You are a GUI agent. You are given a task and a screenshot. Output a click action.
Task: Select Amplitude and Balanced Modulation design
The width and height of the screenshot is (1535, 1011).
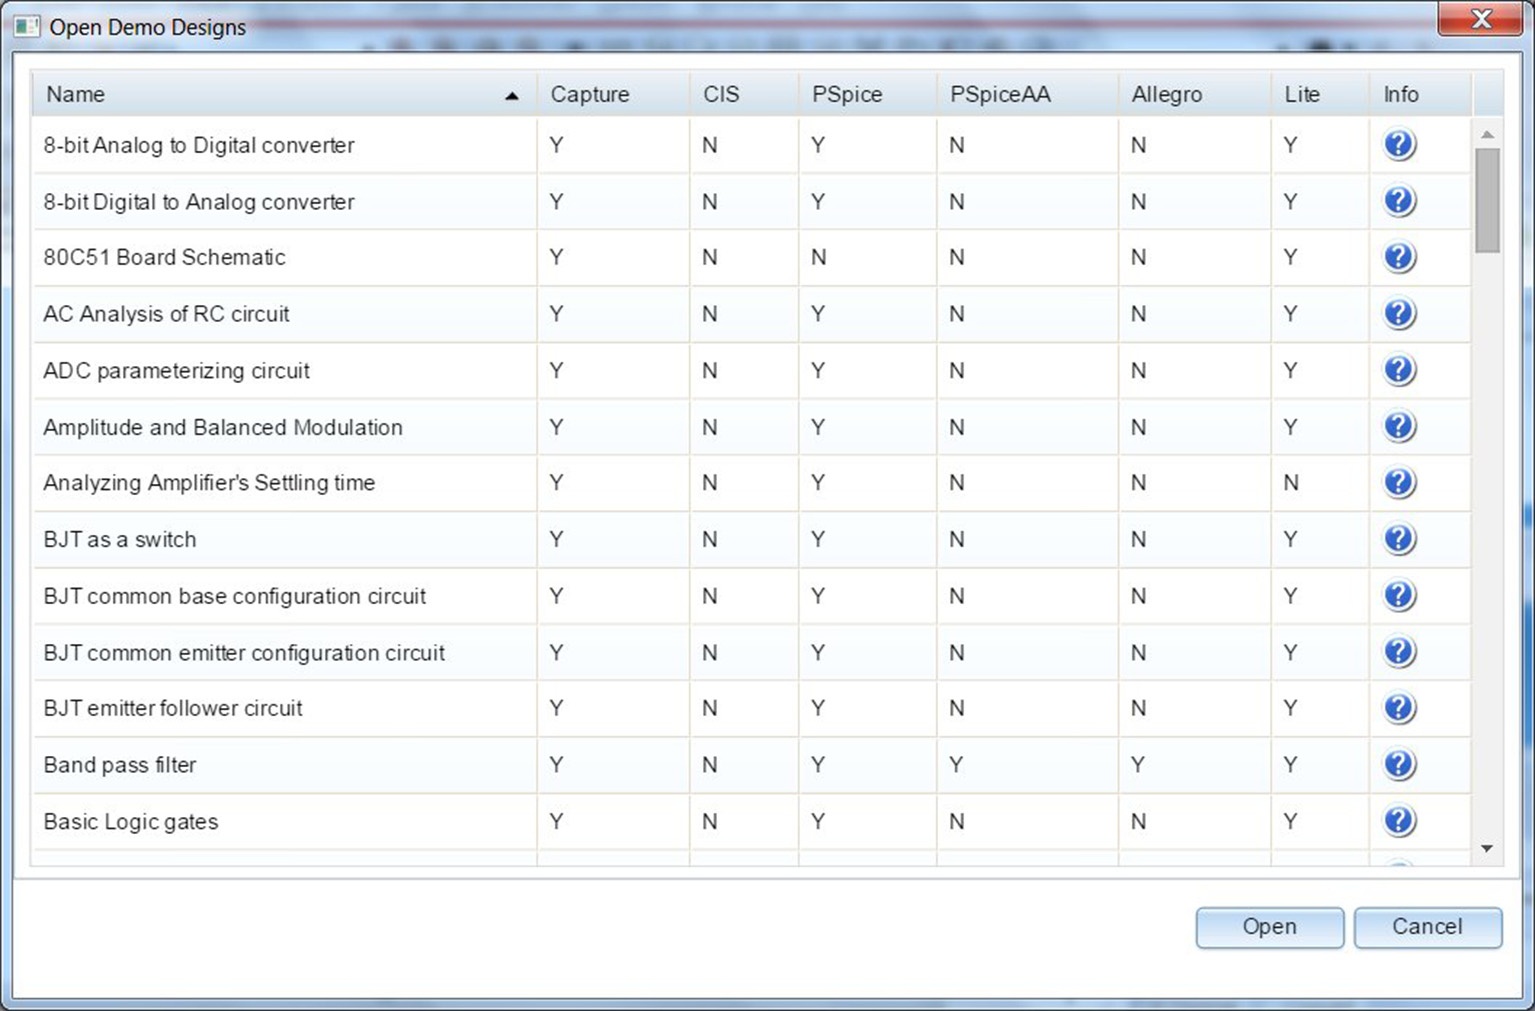751,427
